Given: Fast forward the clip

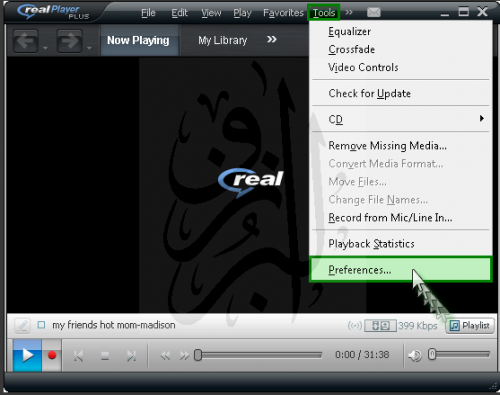Looking at the screenshot, I should pyautogui.click(x=184, y=356).
